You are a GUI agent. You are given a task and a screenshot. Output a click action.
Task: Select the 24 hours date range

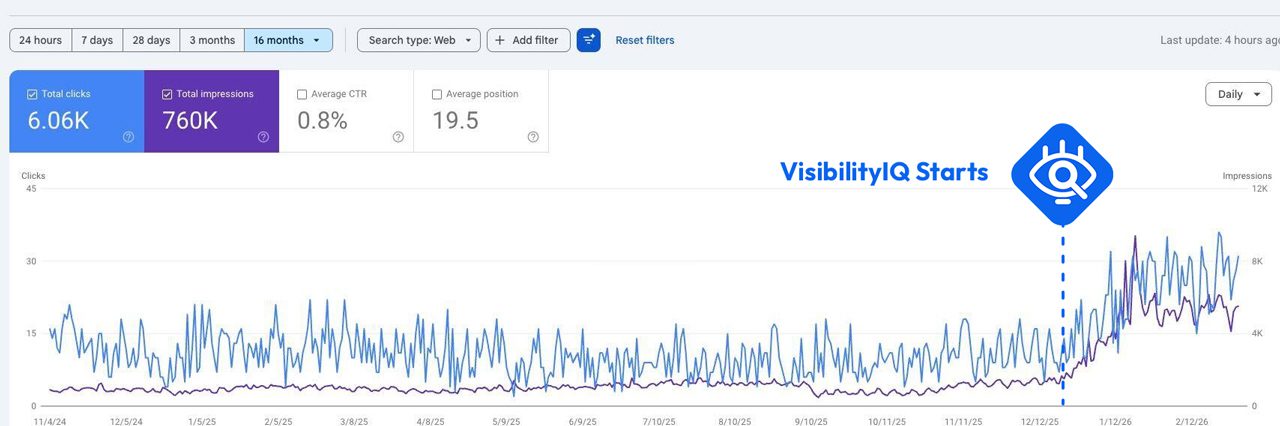(x=41, y=40)
